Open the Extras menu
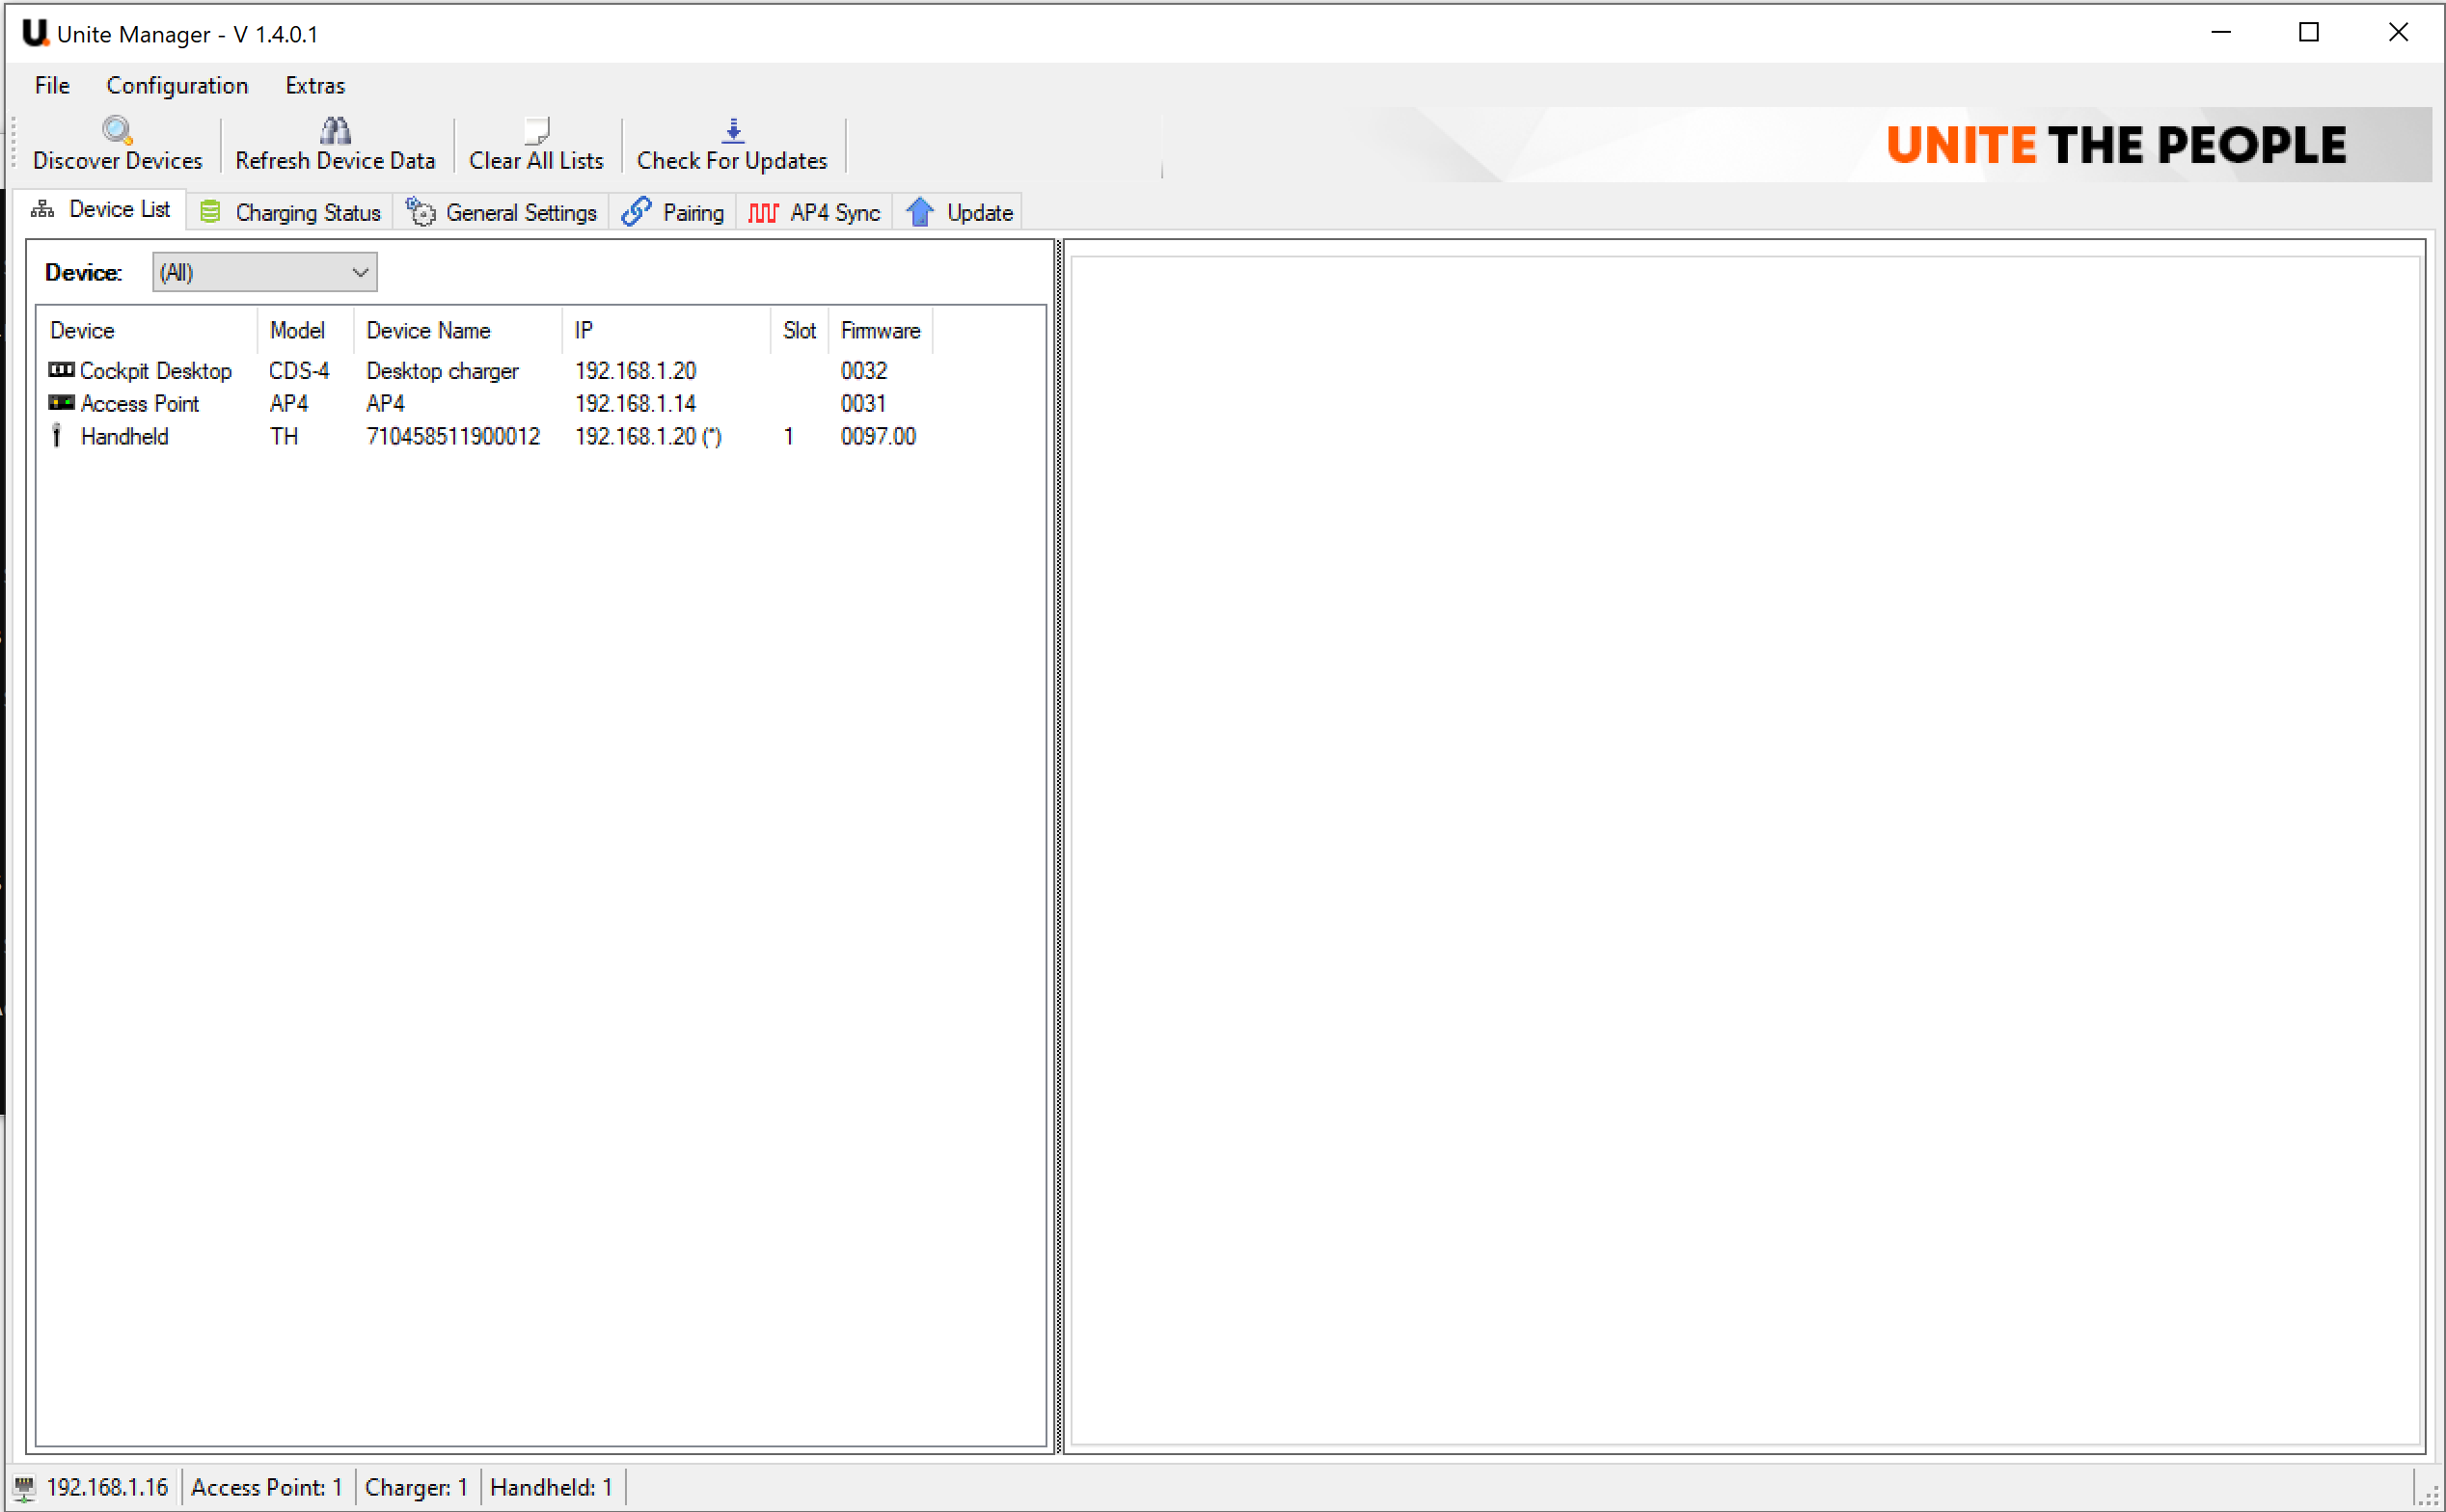The height and width of the screenshot is (1512, 2446). click(x=315, y=85)
